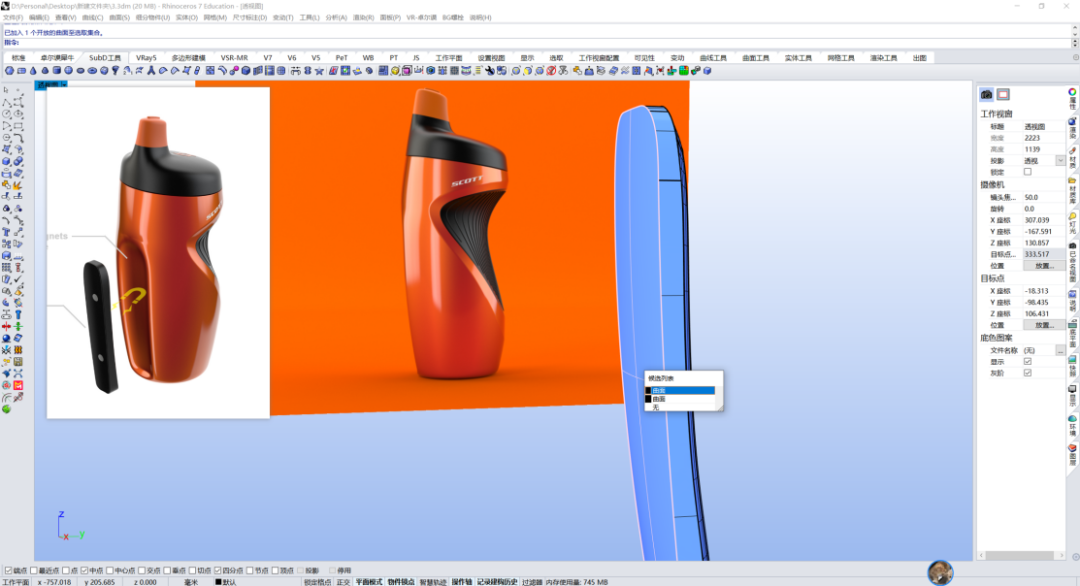Open the 分析(A) menu
This screenshot has height=586, width=1080.
tap(335, 17)
